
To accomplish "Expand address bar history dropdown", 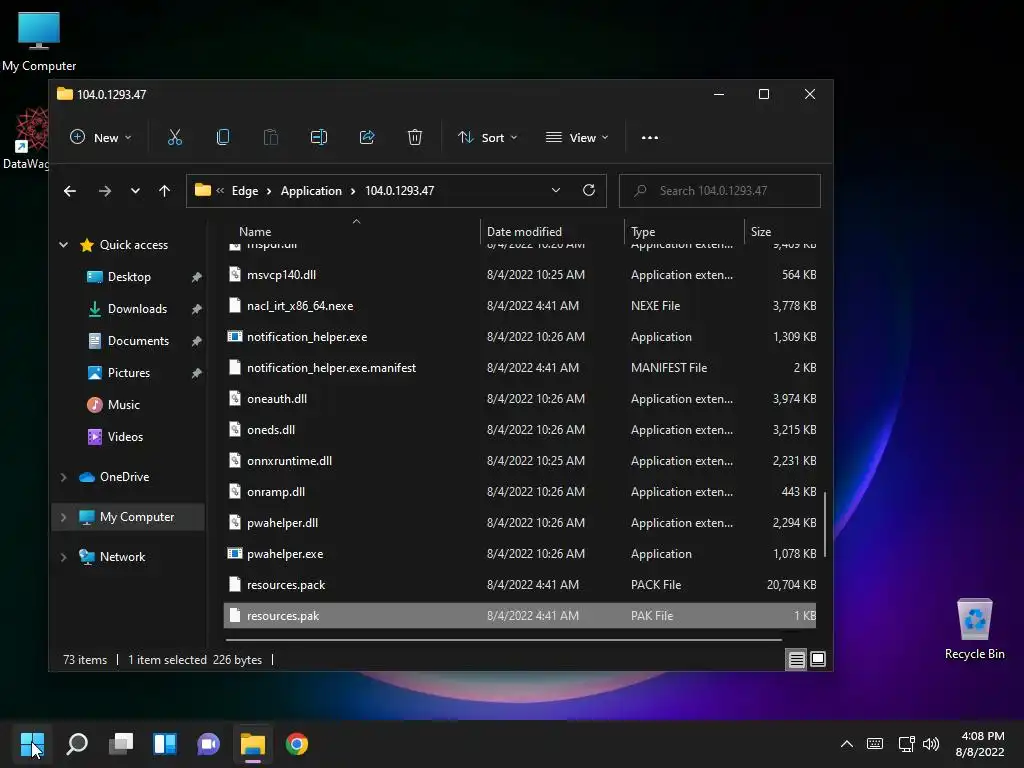I will point(556,190).
